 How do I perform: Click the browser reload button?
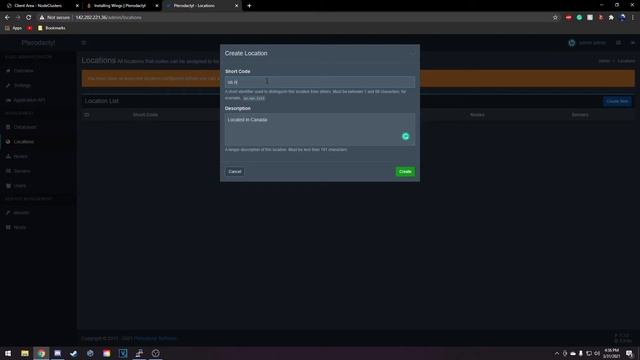coord(29,18)
